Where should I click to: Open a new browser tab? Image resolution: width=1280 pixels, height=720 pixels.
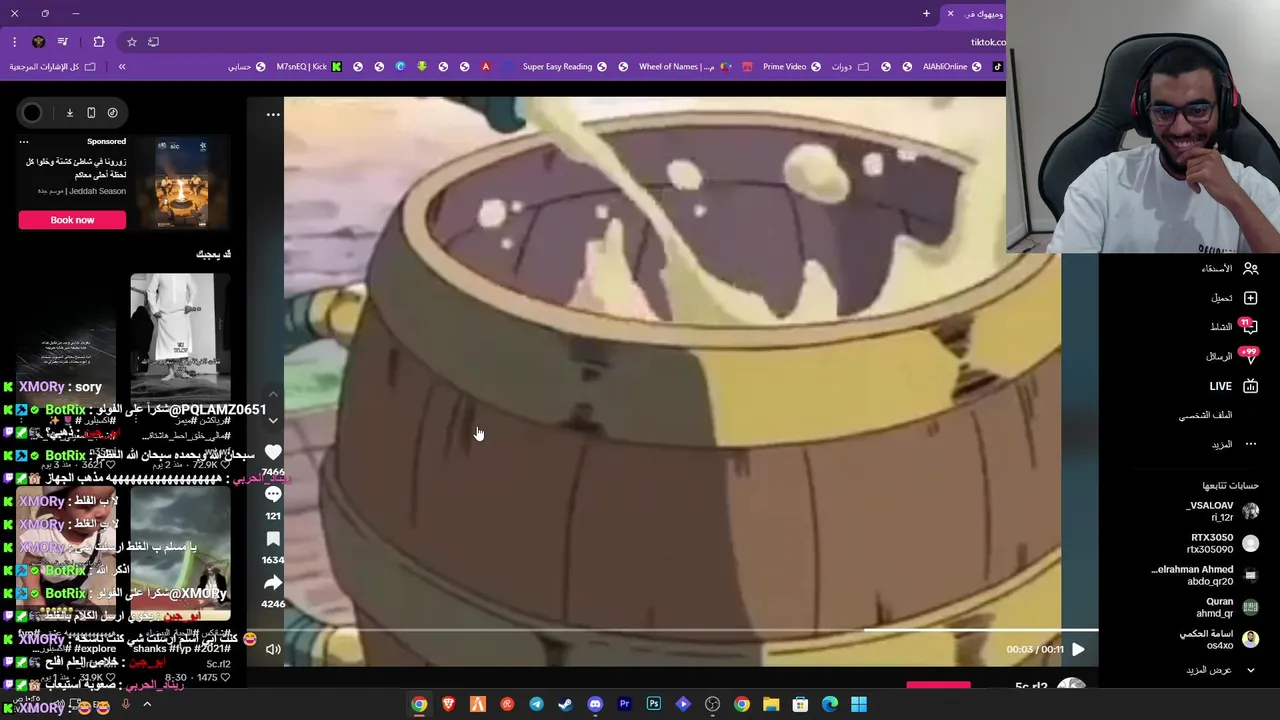coord(926,14)
